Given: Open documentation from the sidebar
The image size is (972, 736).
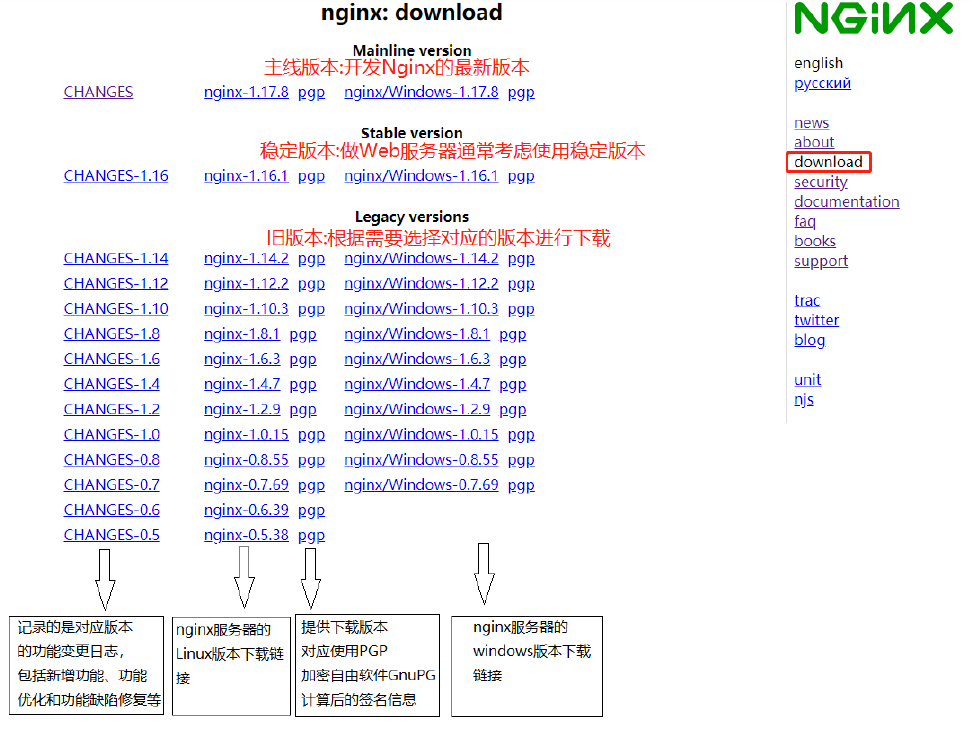Looking at the screenshot, I should click(x=847, y=202).
